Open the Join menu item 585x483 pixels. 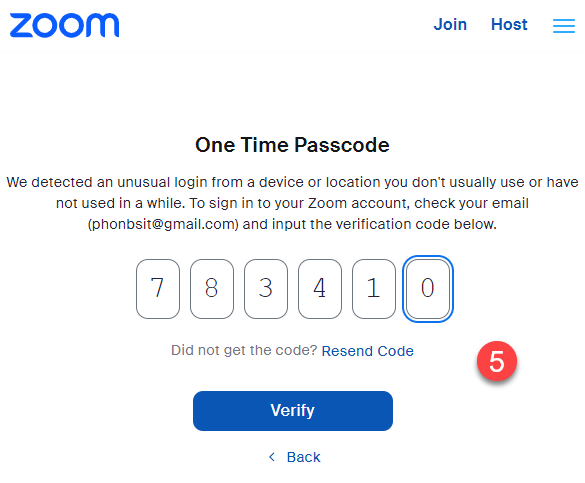(x=450, y=25)
